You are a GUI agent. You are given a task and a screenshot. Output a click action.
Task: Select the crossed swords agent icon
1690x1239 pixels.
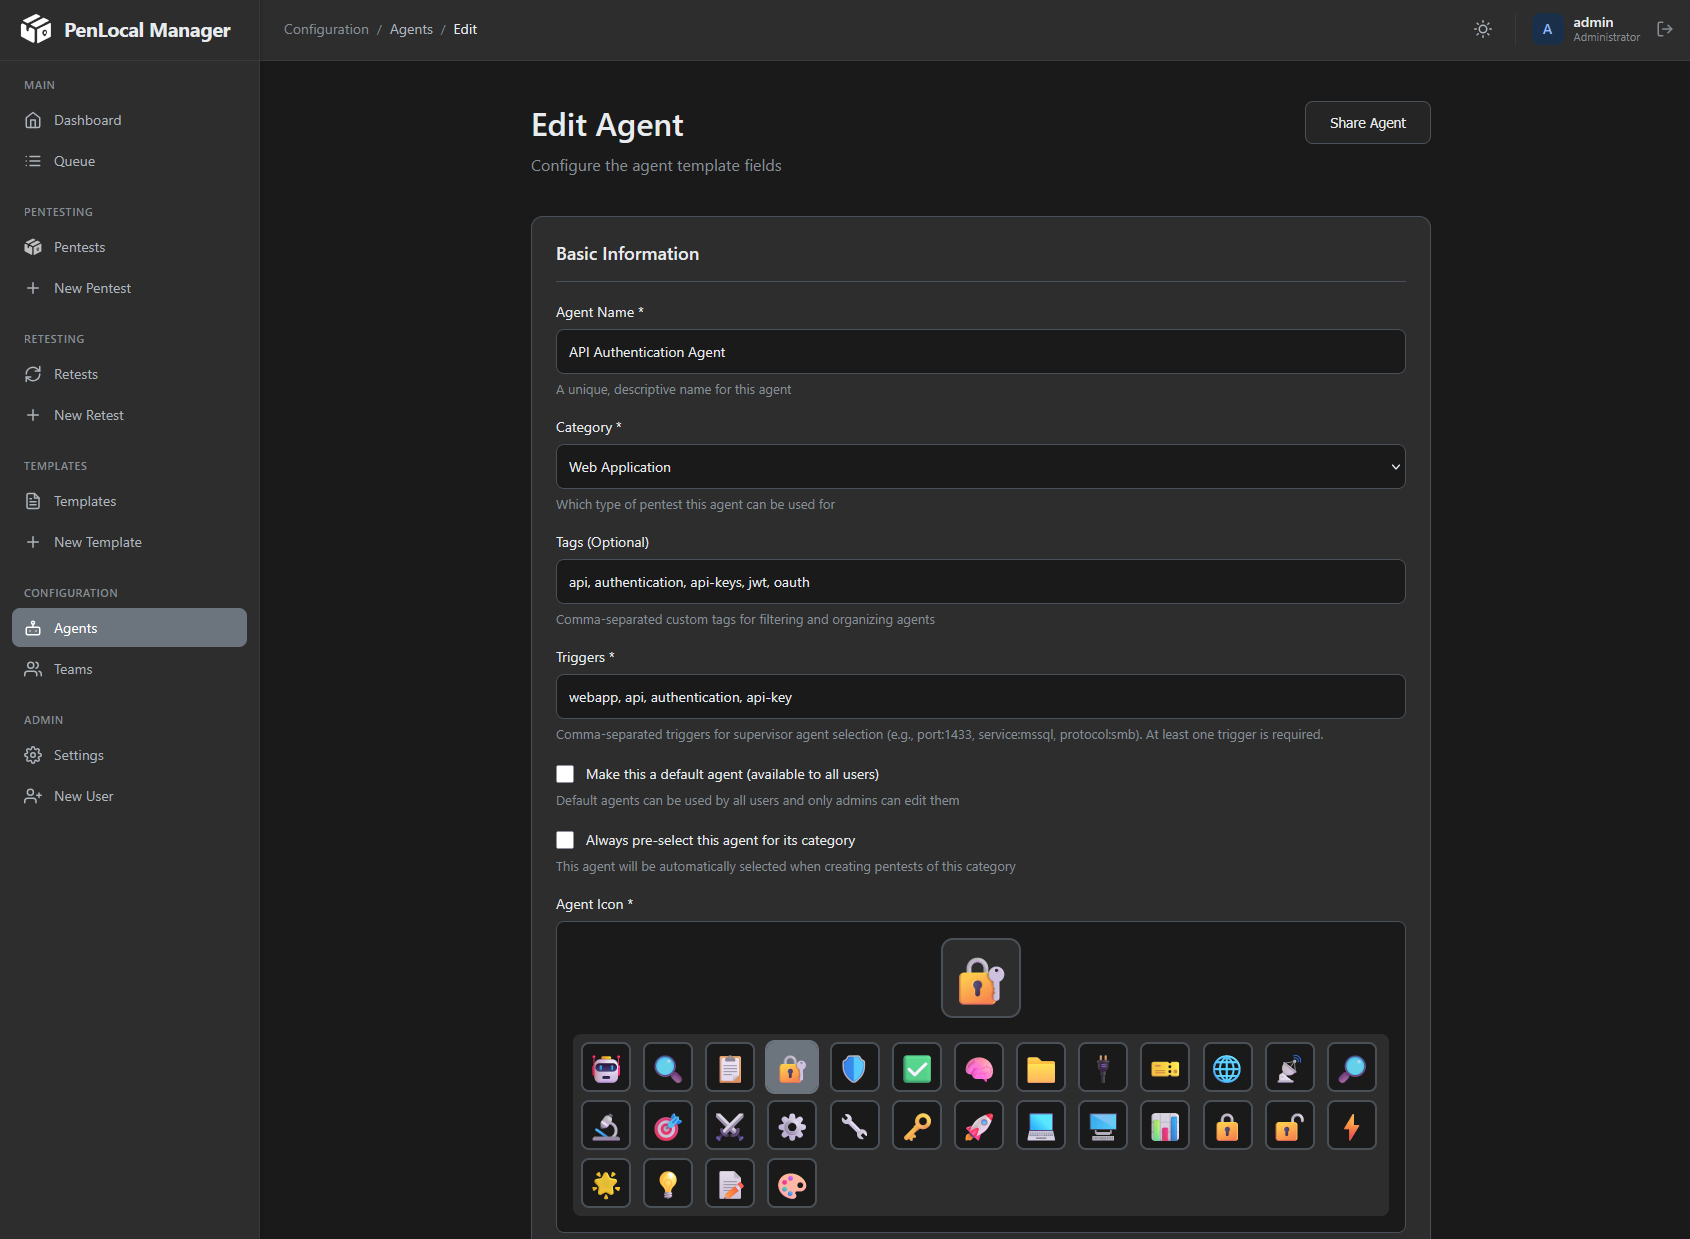(730, 1125)
